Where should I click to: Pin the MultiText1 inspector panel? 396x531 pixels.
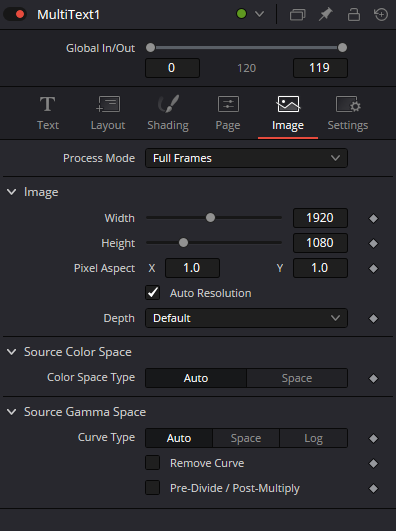click(326, 15)
